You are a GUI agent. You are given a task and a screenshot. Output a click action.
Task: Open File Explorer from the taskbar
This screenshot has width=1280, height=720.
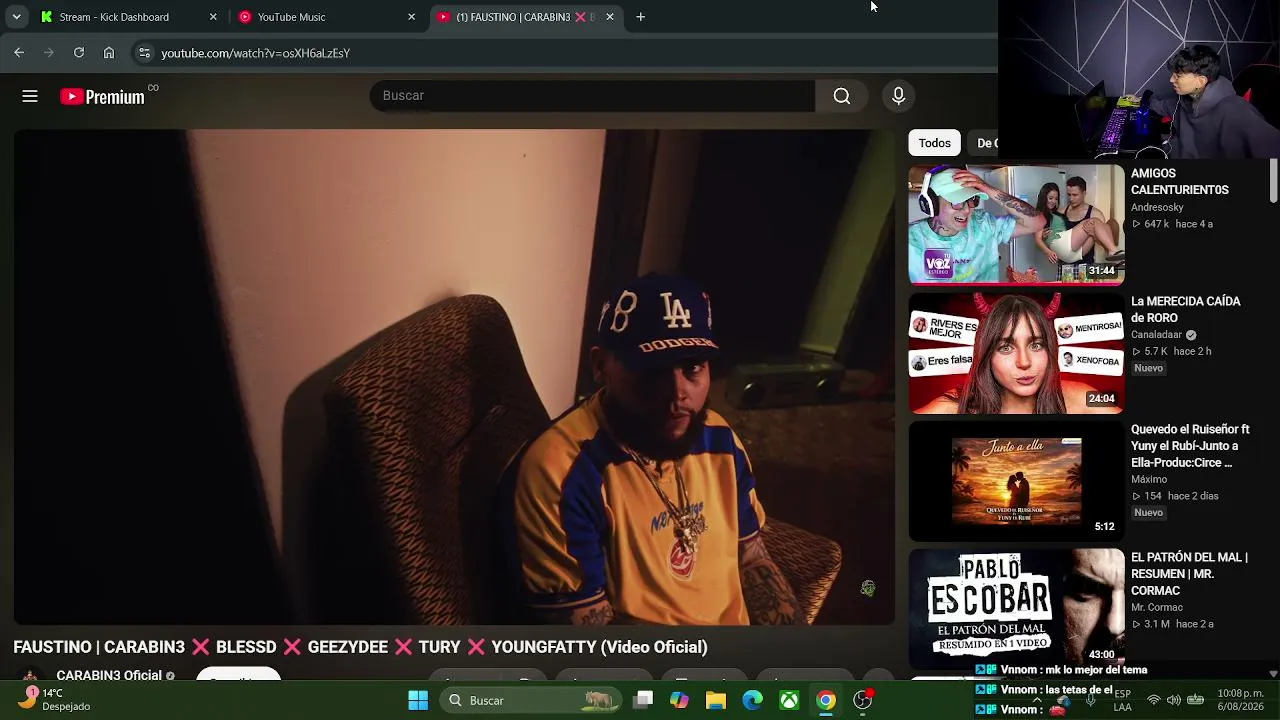pos(716,700)
